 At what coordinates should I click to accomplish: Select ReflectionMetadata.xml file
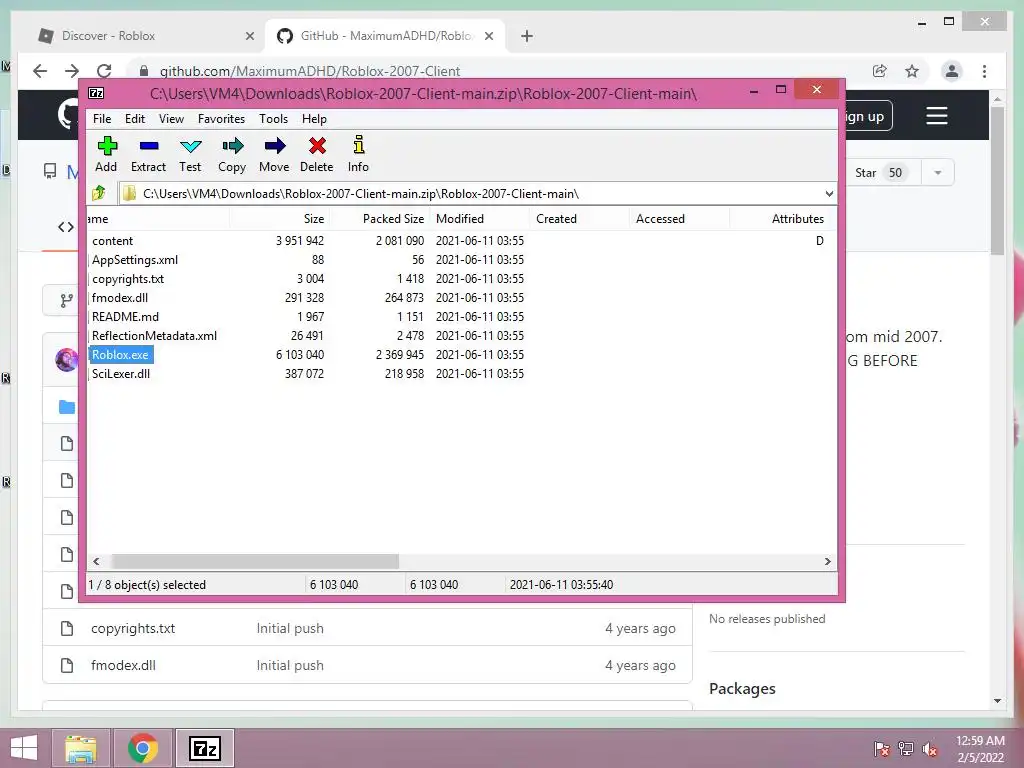coord(154,336)
